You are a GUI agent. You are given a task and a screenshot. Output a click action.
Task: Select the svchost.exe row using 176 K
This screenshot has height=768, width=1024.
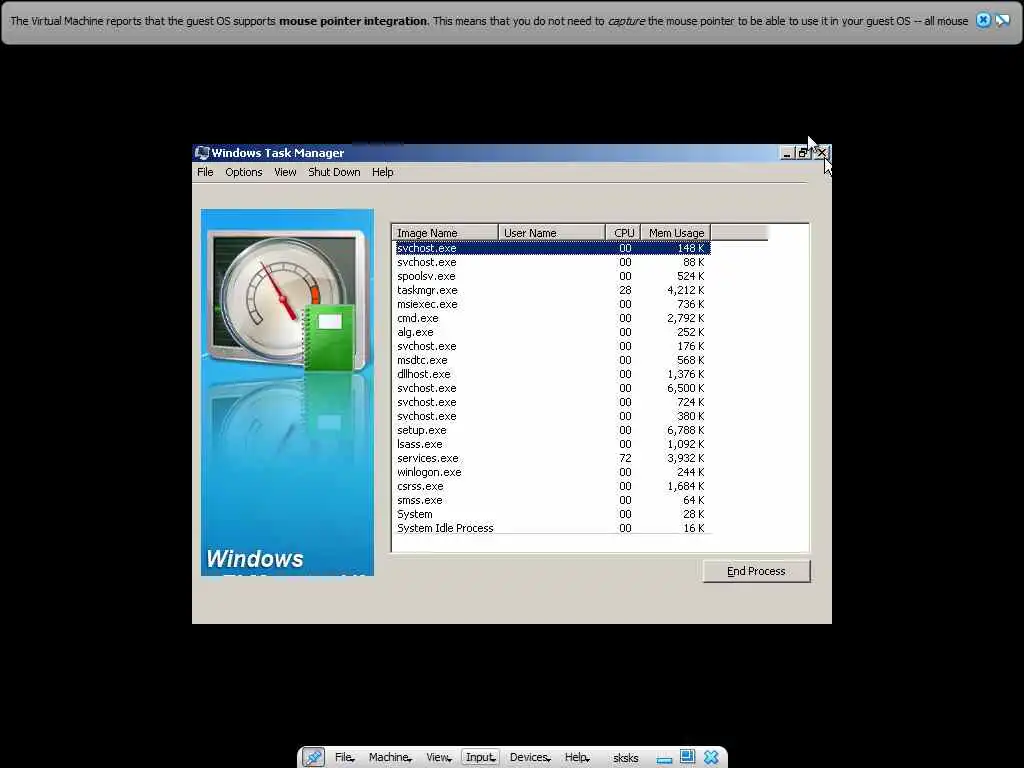pyautogui.click(x=552, y=346)
